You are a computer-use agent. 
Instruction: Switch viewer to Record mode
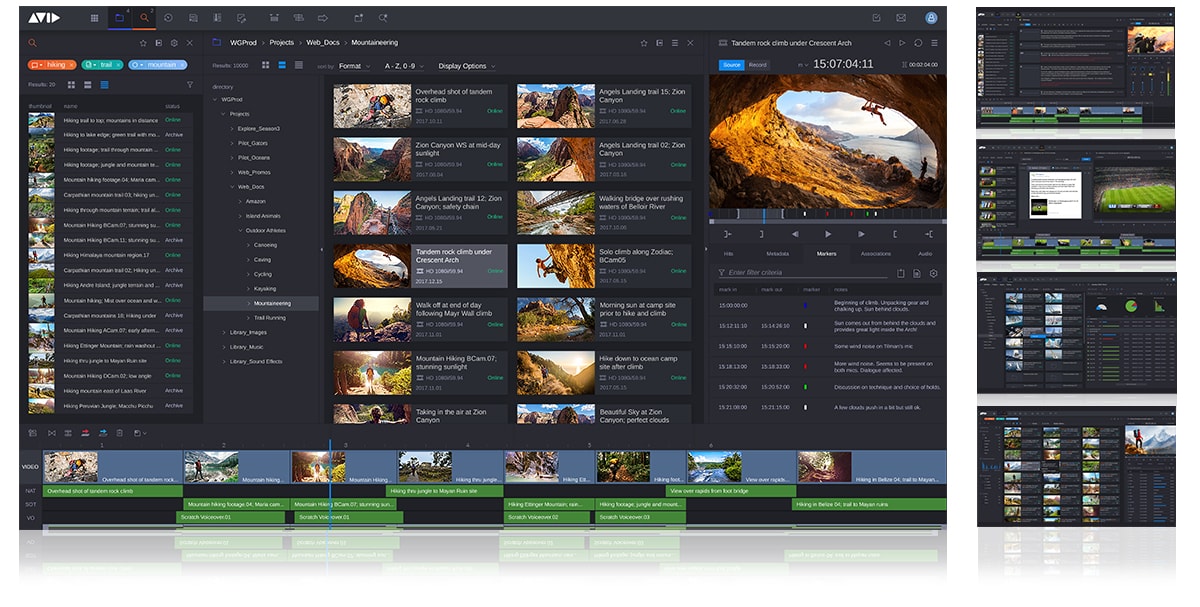(757, 65)
